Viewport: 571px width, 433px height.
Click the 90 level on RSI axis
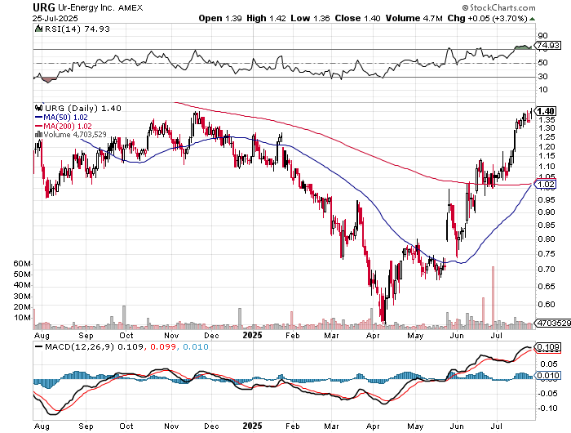point(543,36)
